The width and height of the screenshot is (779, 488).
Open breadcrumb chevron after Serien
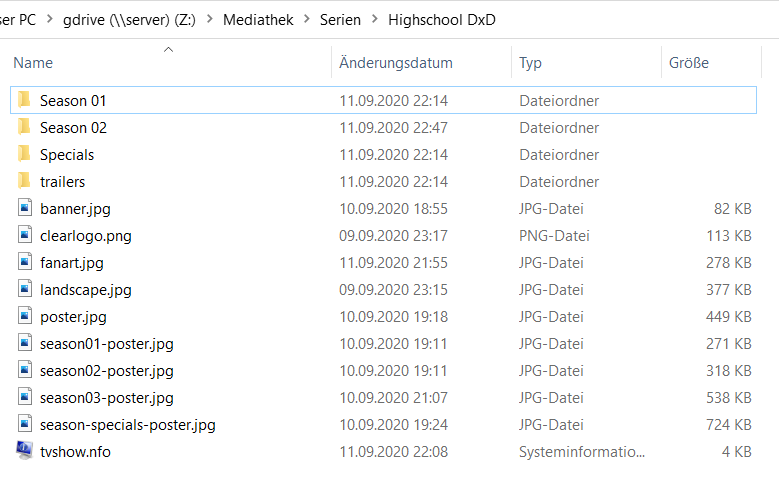point(374,19)
